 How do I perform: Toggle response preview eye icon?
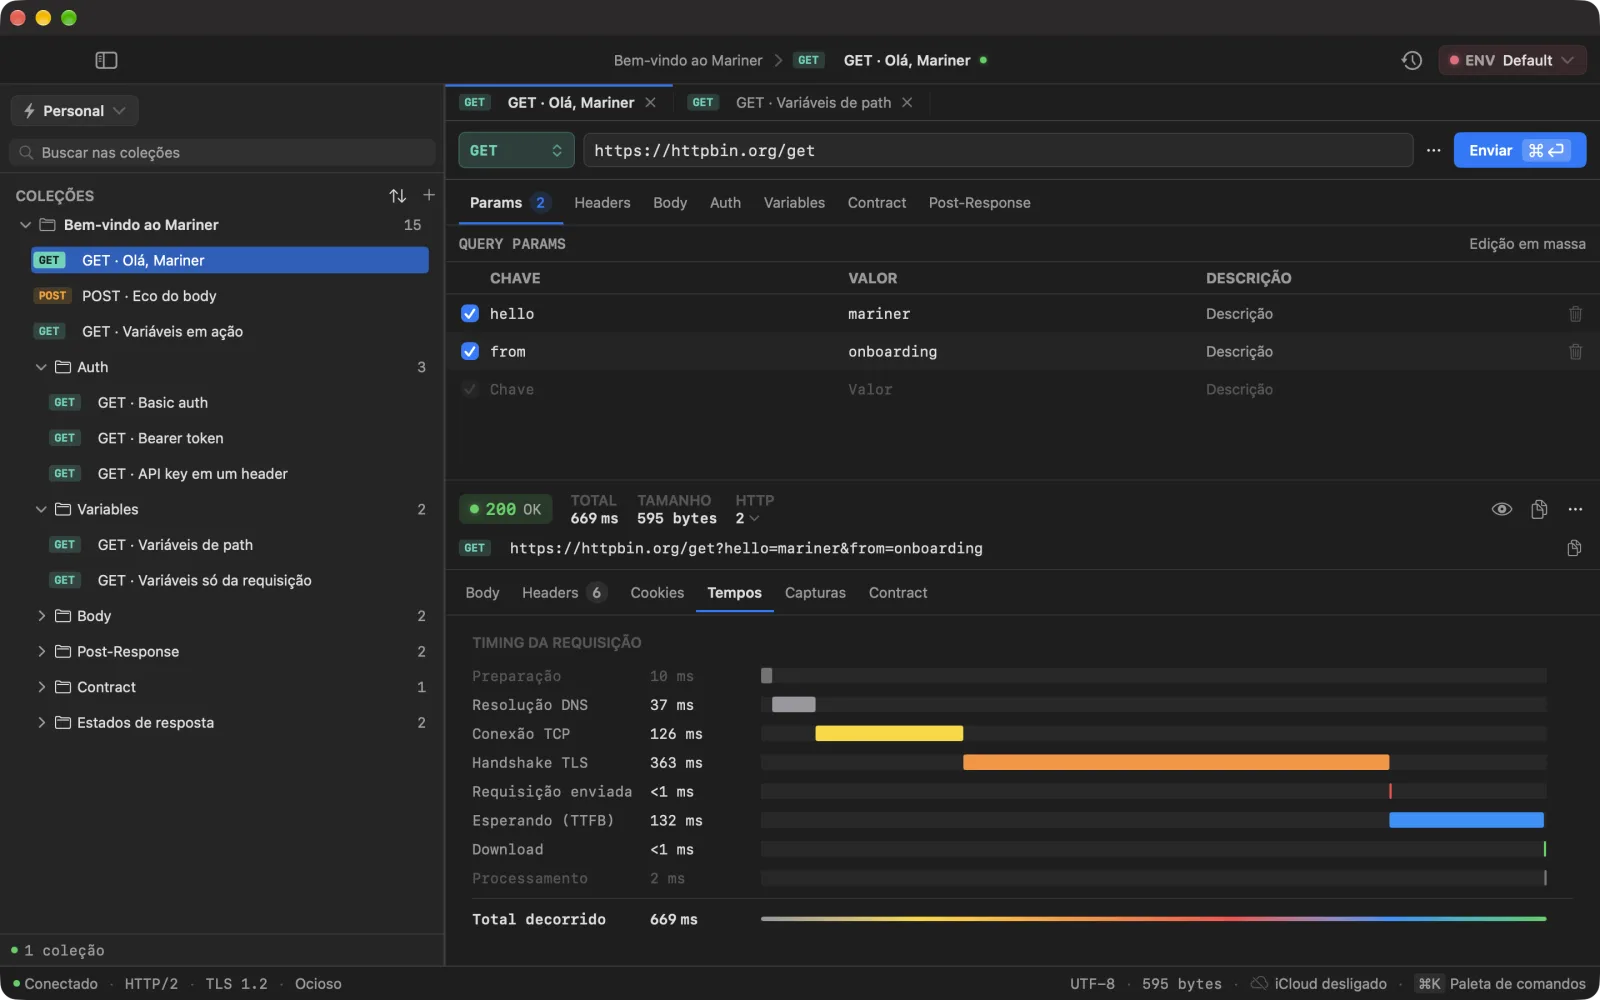(1501, 509)
